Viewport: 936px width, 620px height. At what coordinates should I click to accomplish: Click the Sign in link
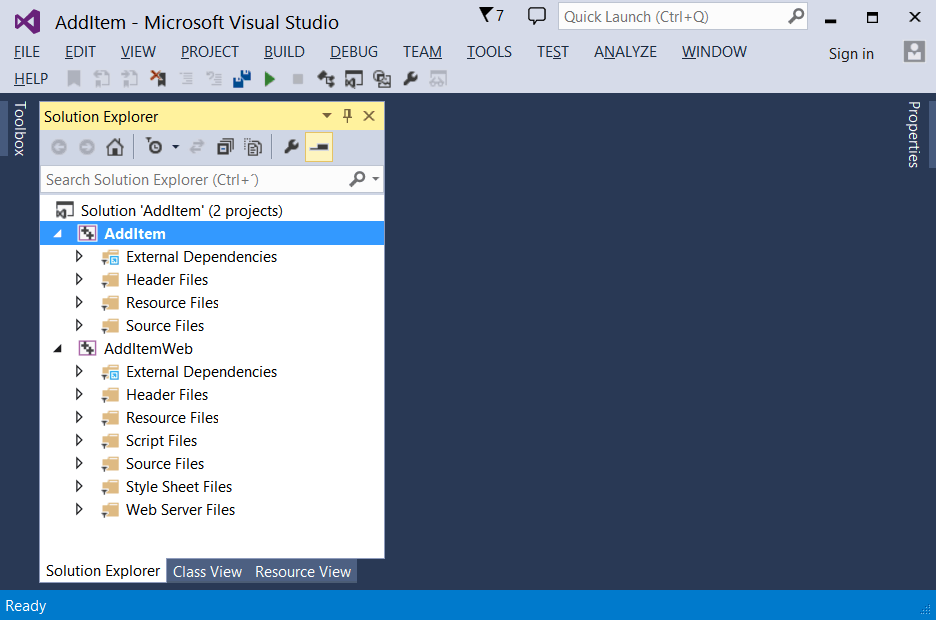point(851,54)
